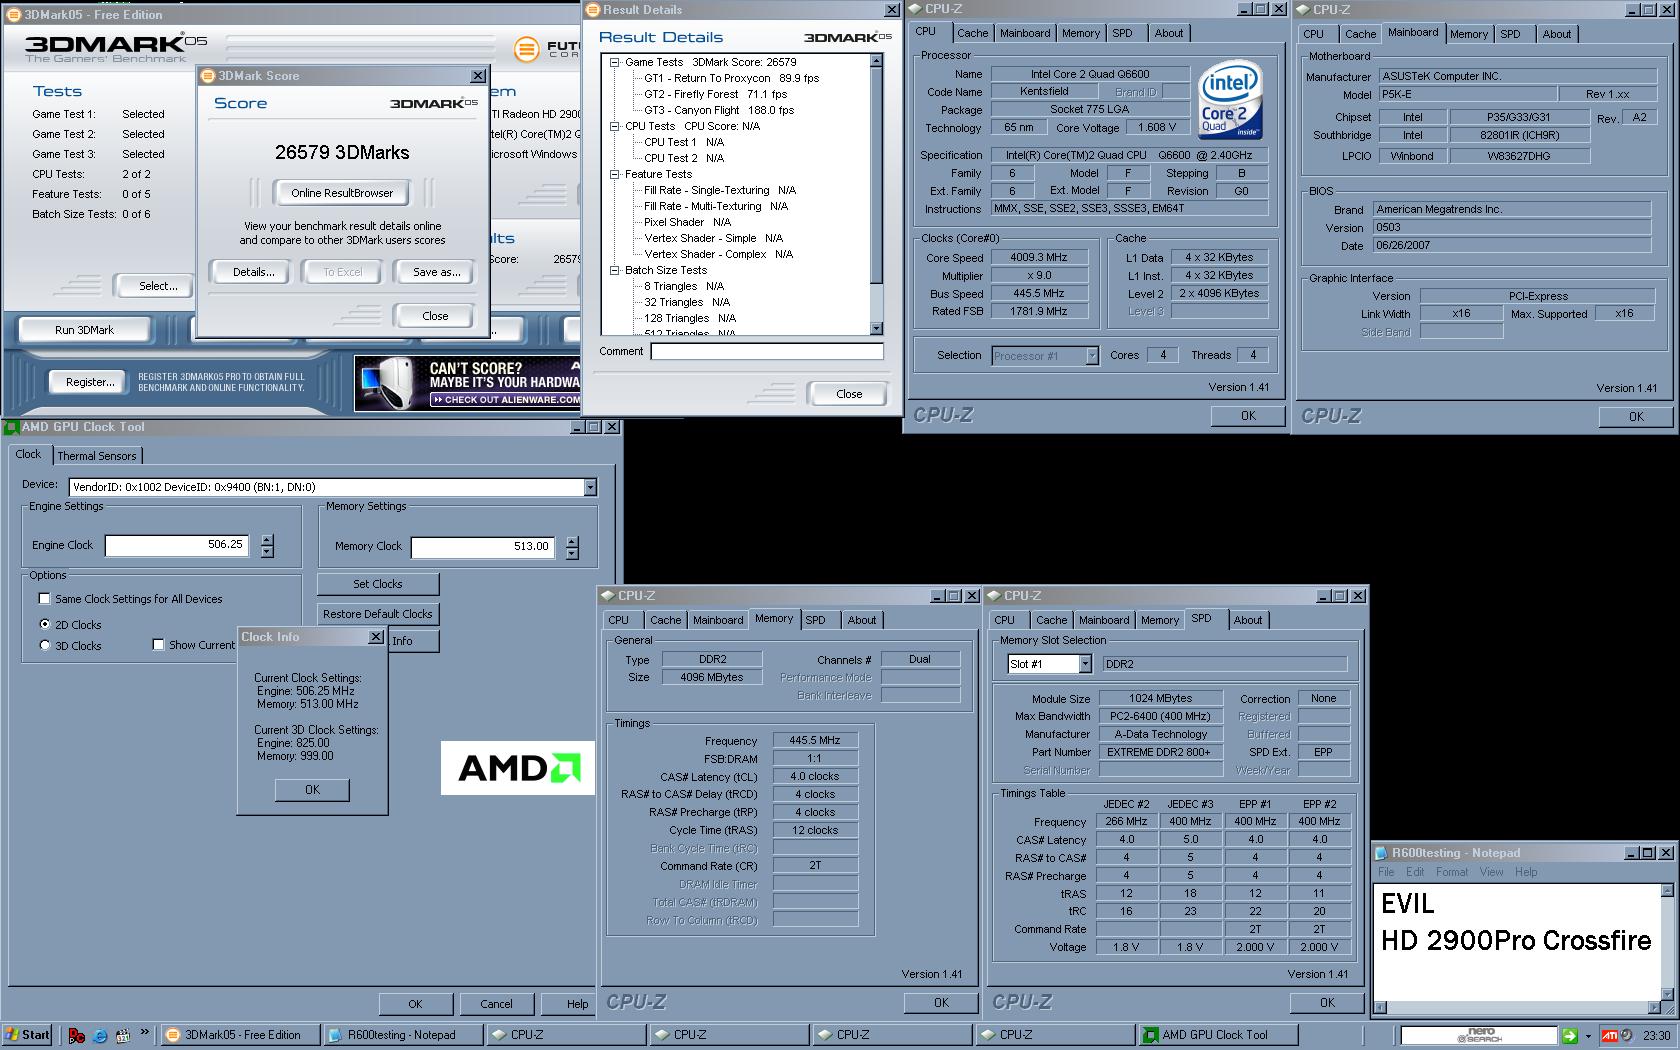Collapse the Game Tests tree node
The height and width of the screenshot is (1050, 1680).
615,62
